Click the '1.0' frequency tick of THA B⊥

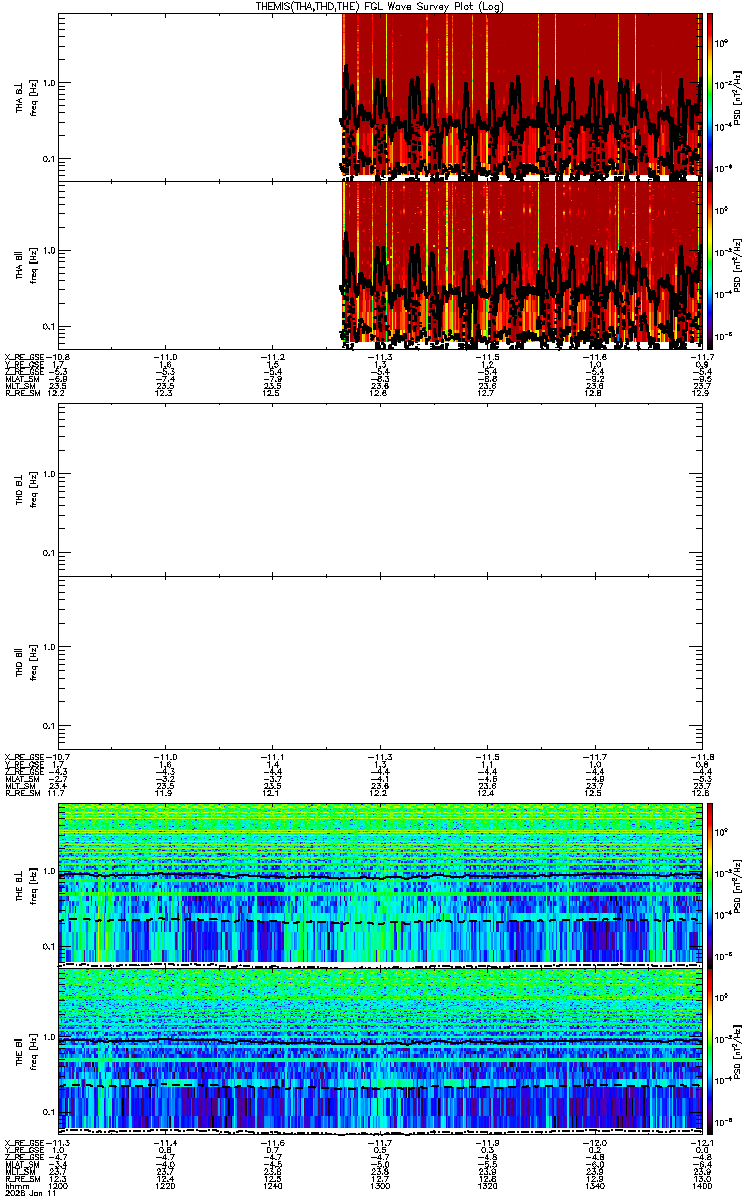click(49, 83)
